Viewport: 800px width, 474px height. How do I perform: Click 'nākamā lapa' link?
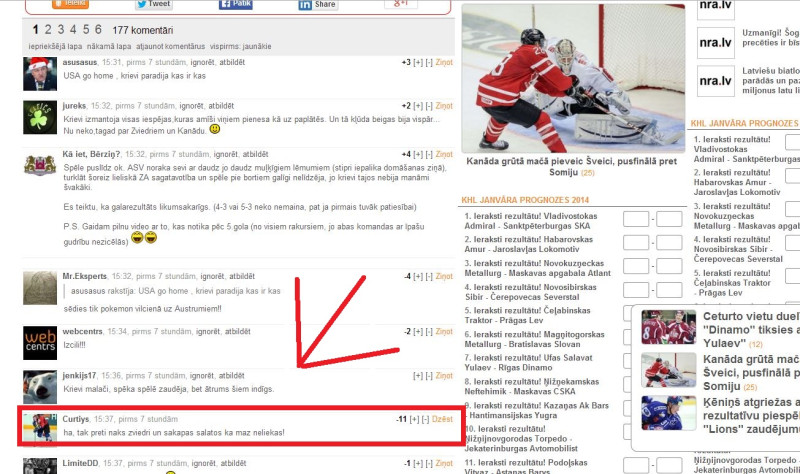[x=109, y=46]
